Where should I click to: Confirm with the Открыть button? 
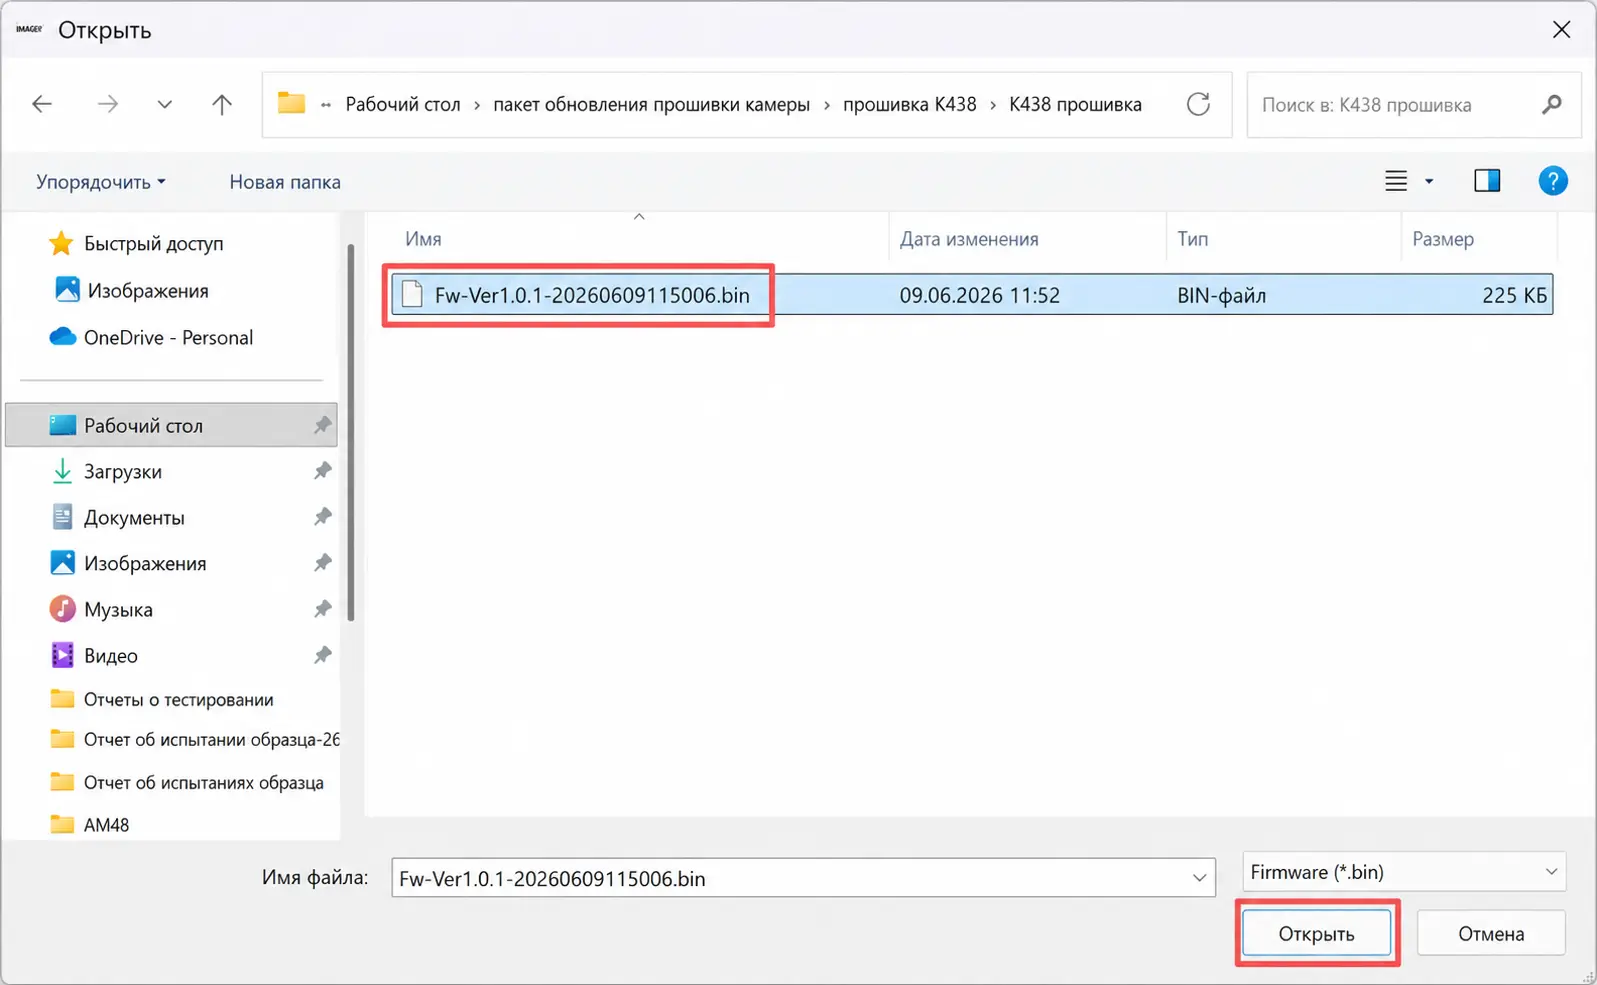pos(1316,933)
